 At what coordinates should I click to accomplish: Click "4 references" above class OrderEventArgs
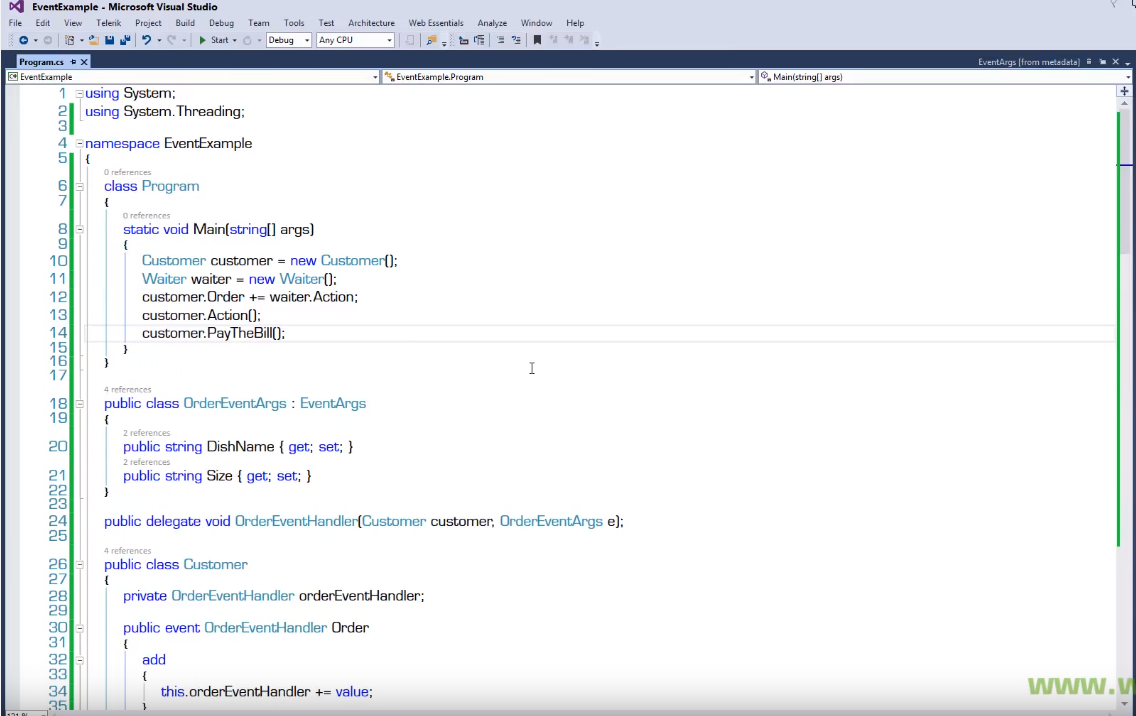128,390
